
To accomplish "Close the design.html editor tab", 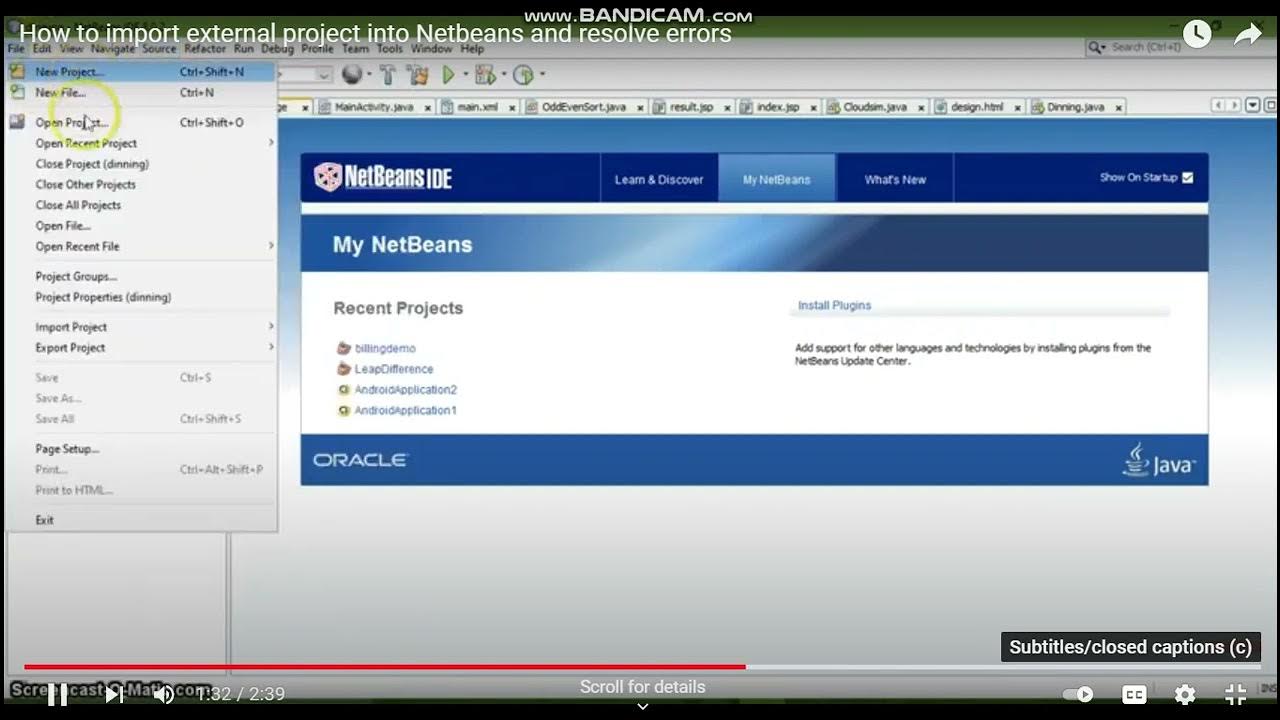I will [1016, 107].
